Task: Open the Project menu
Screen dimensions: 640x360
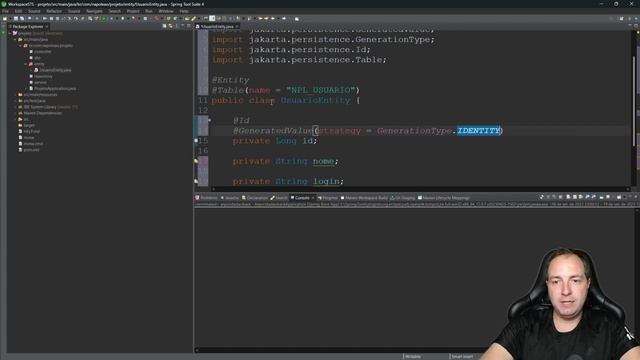Action: [133, 11]
